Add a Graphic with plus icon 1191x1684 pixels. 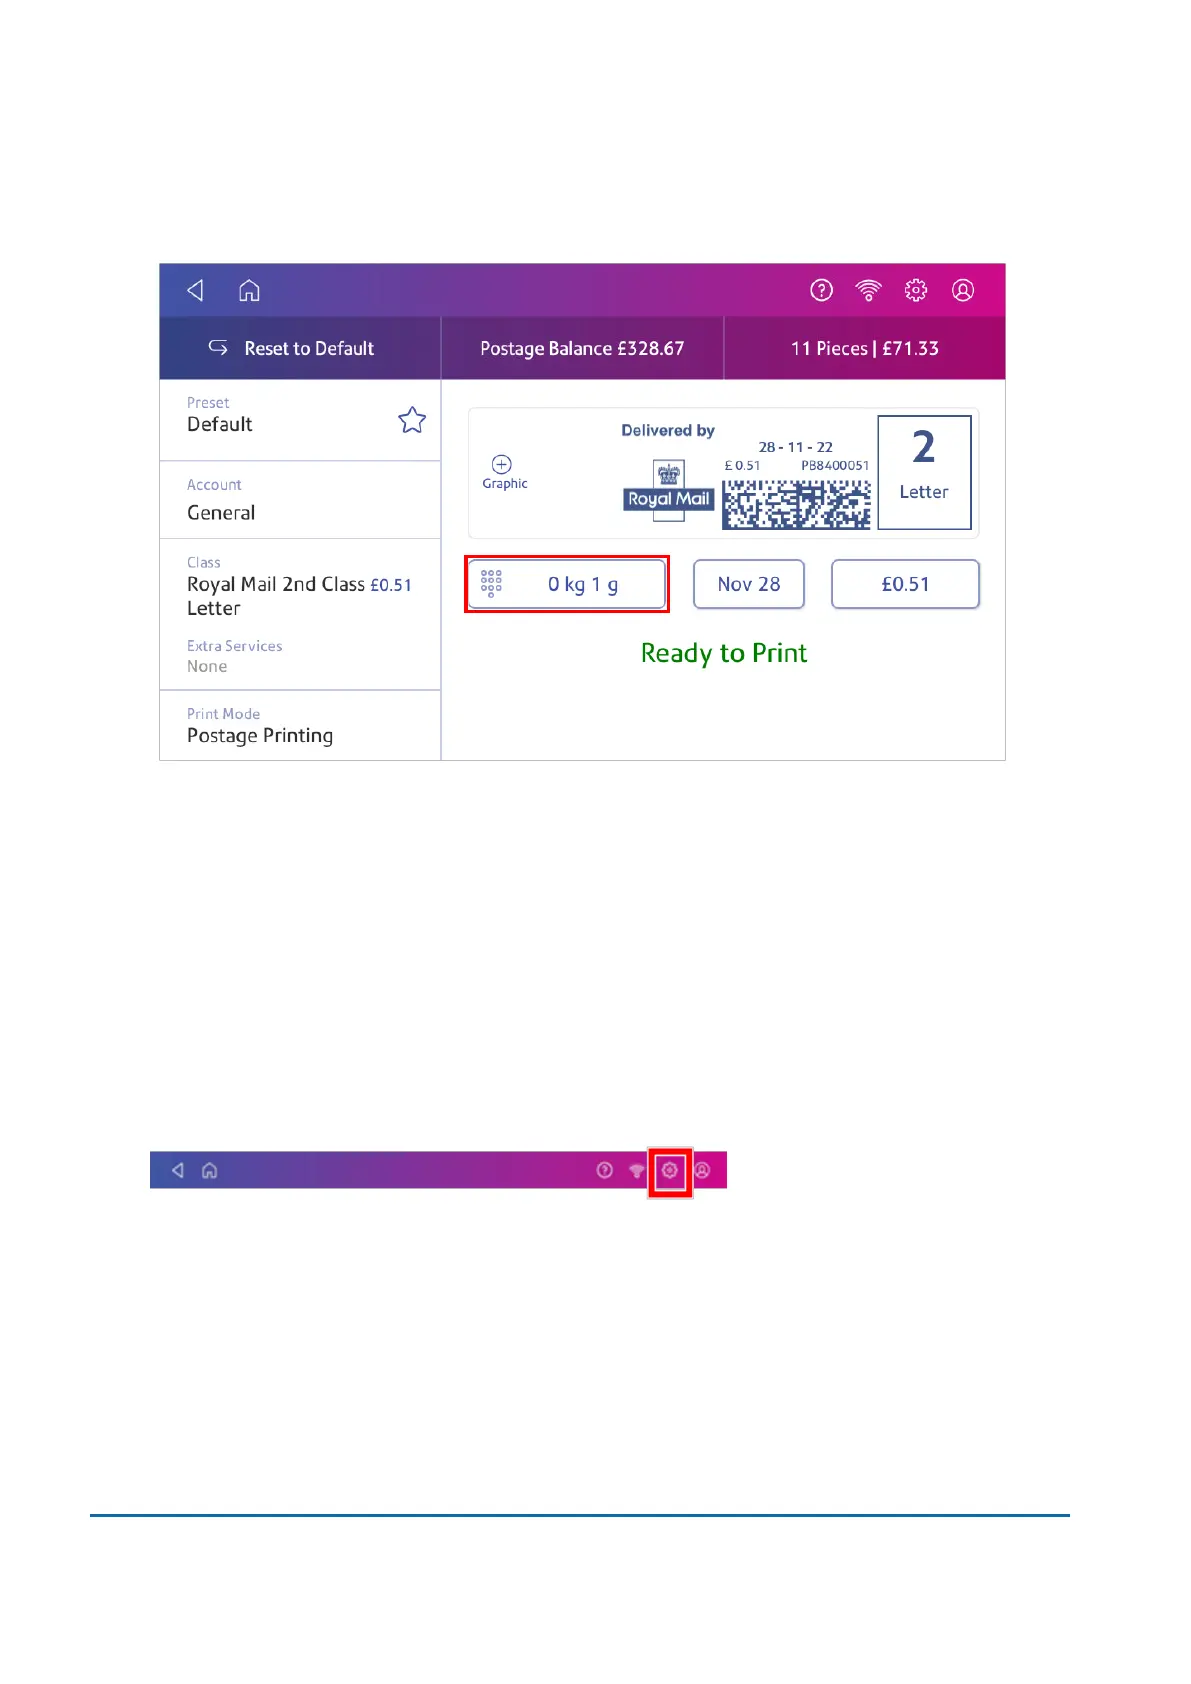coord(504,472)
